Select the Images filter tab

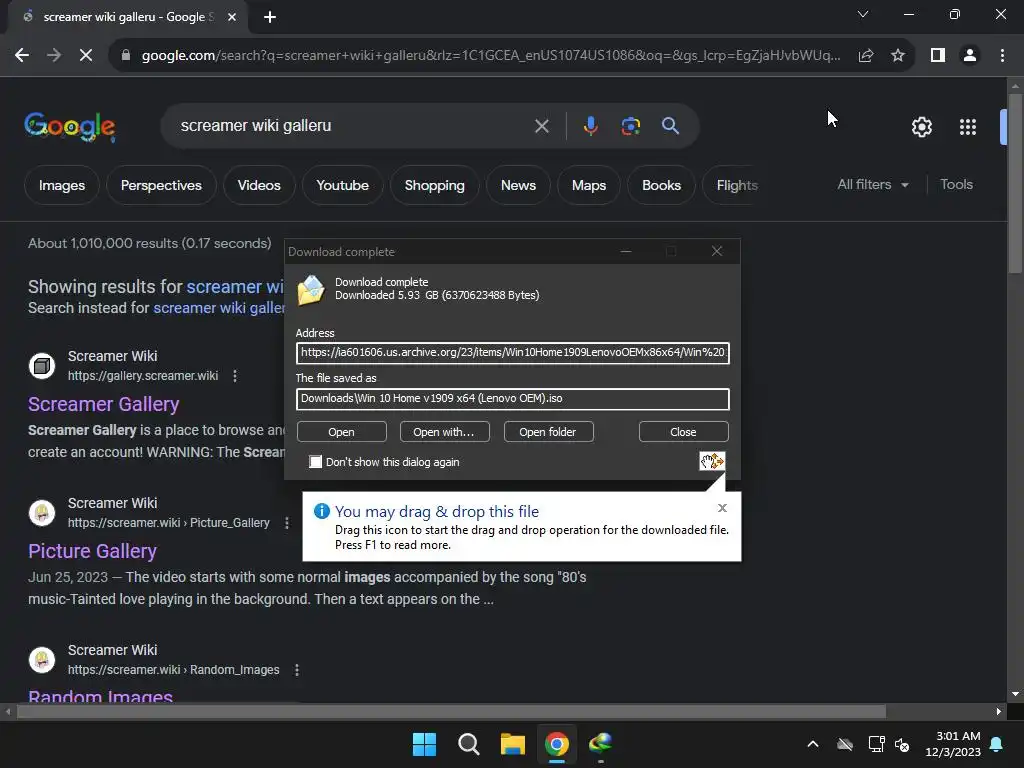[x=62, y=185]
